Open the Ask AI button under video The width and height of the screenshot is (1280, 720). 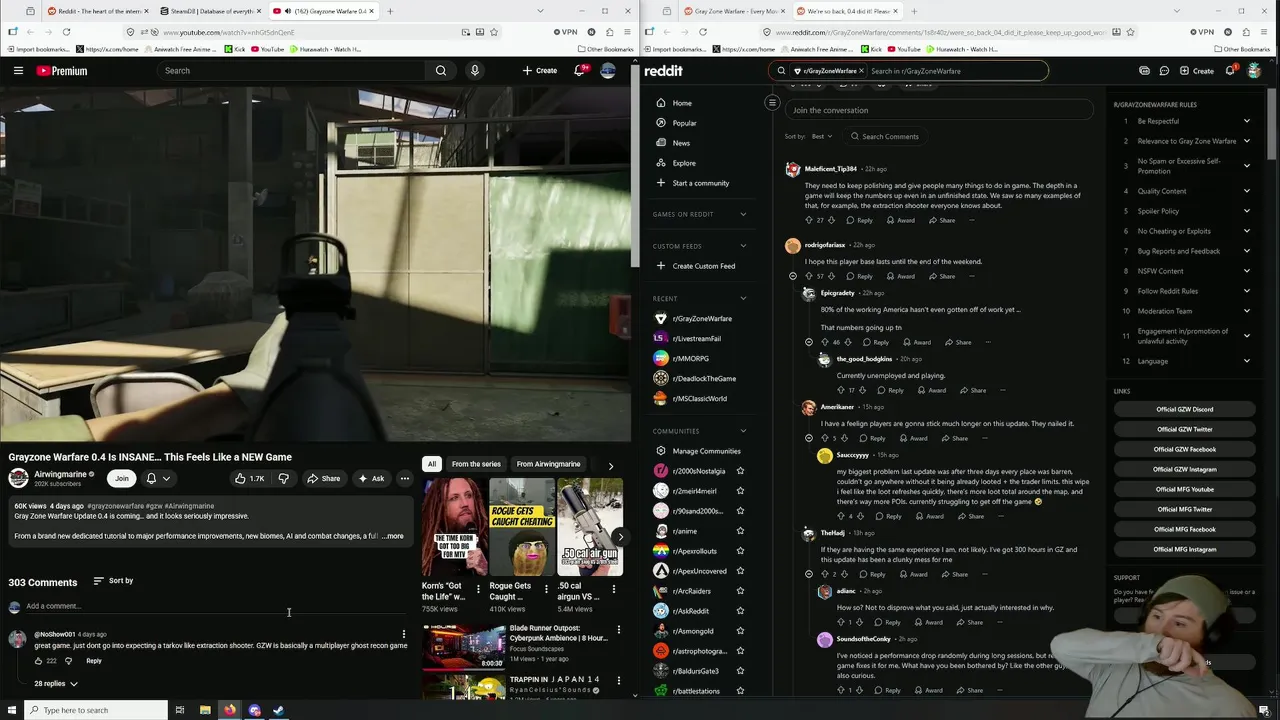(x=371, y=478)
